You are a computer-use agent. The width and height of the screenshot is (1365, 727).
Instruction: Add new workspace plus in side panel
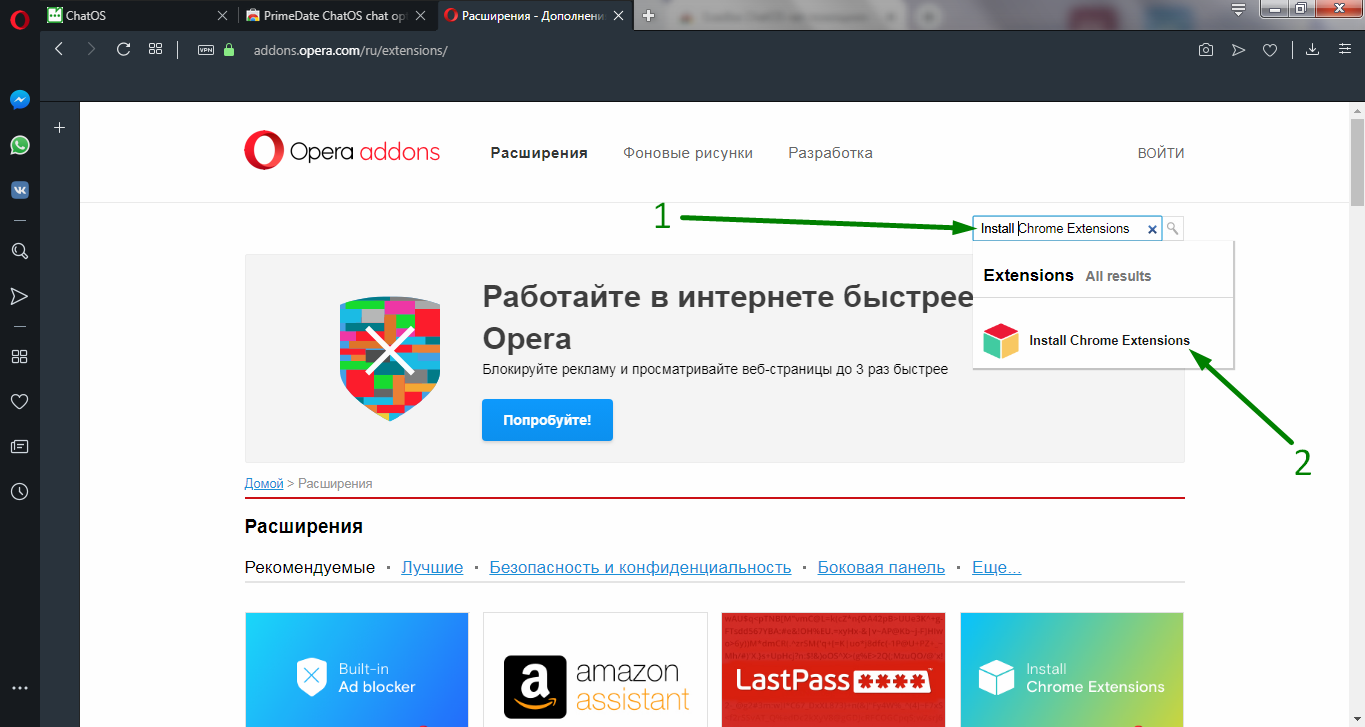(59, 127)
